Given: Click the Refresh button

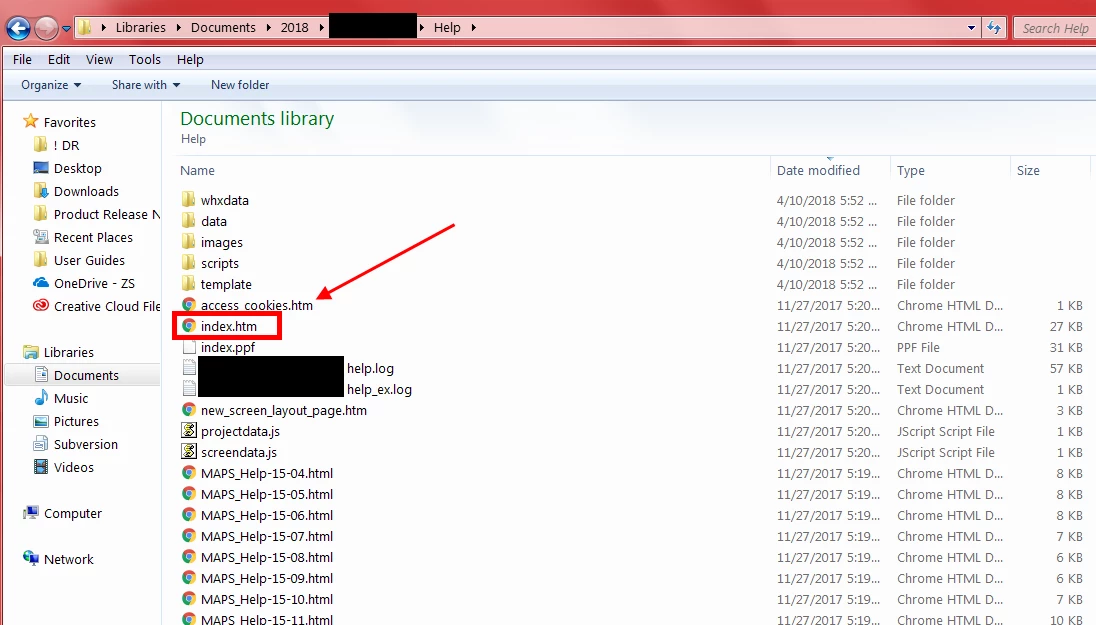Looking at the screenshot, I should pos(994,28).
